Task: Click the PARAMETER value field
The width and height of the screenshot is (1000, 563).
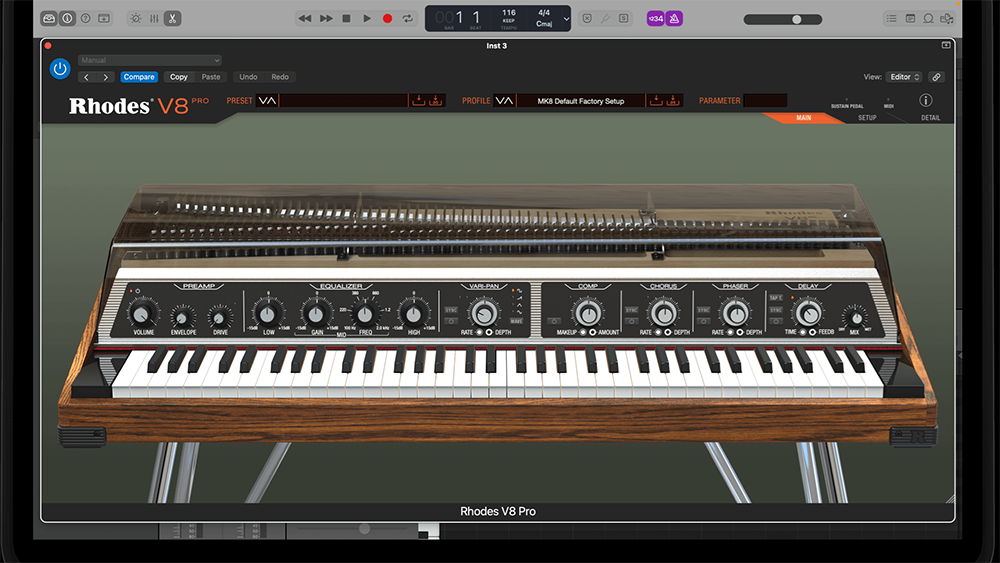Action: tap(765, 101)
